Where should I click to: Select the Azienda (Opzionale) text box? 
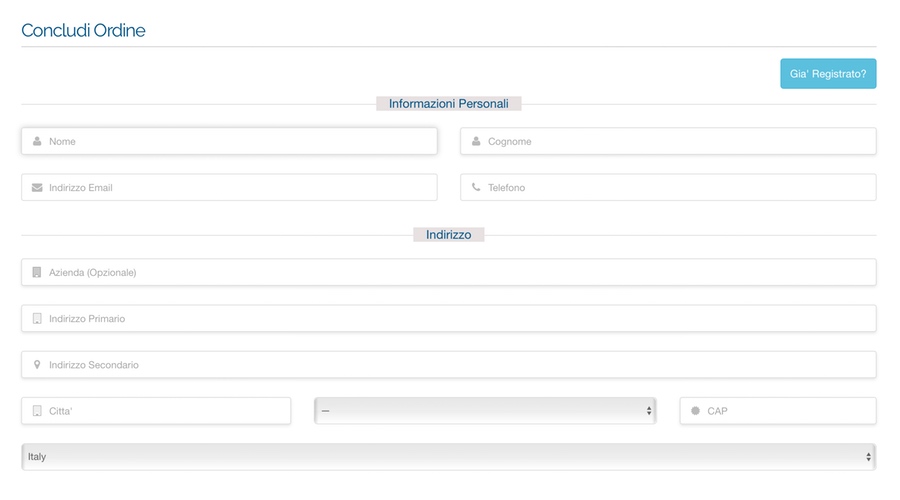point(448,272)
